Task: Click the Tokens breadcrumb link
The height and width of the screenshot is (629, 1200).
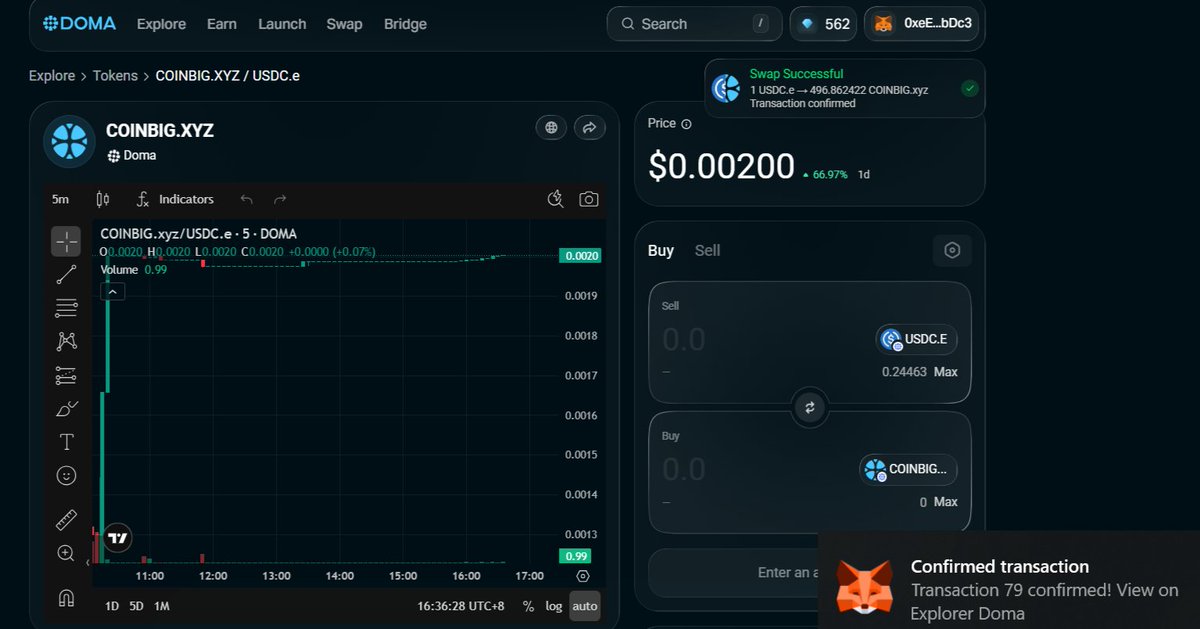Action: [115, 76]
